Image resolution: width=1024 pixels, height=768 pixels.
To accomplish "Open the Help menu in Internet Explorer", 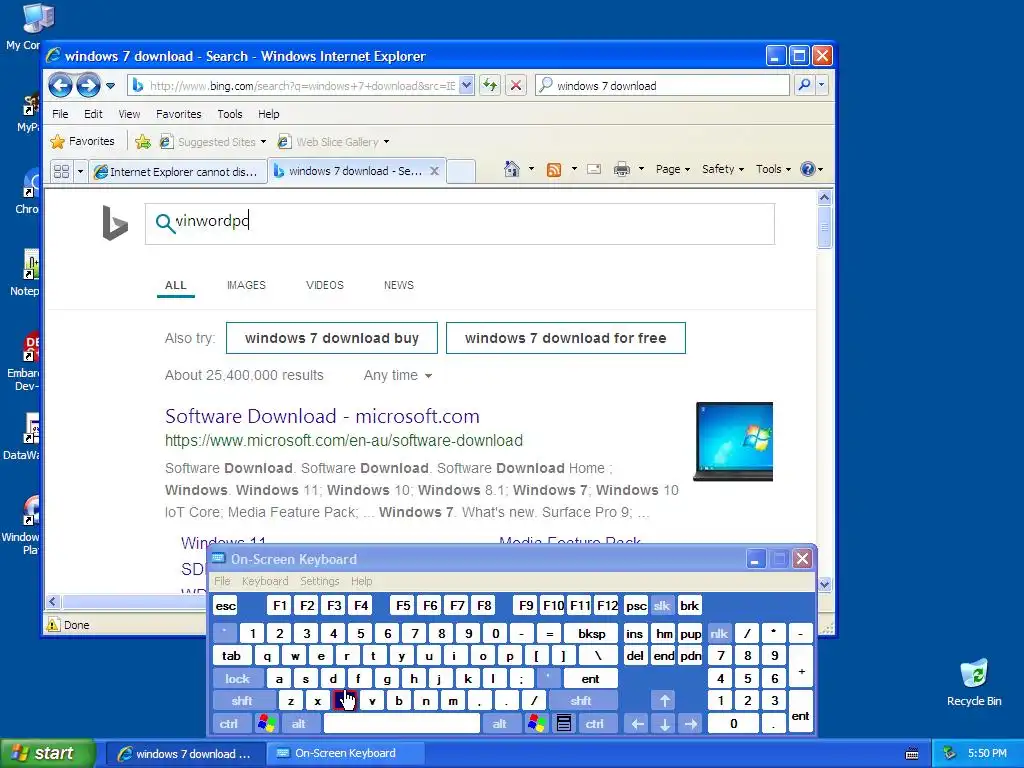I will (268, 114).
